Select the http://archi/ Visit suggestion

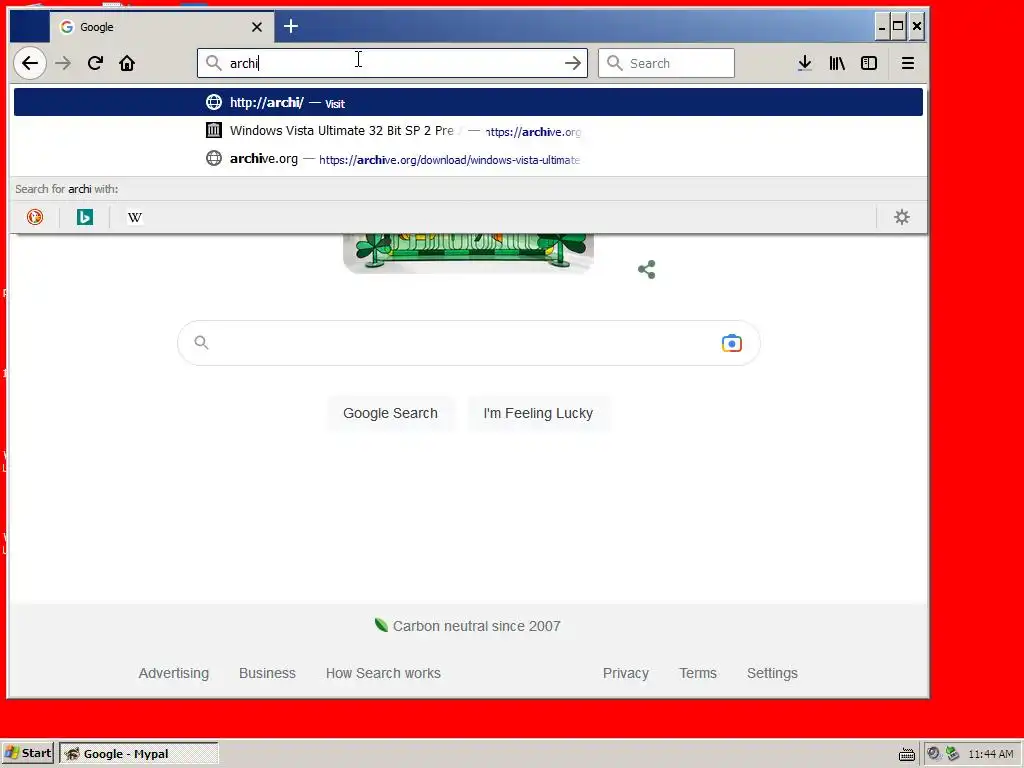coord(468,103)
